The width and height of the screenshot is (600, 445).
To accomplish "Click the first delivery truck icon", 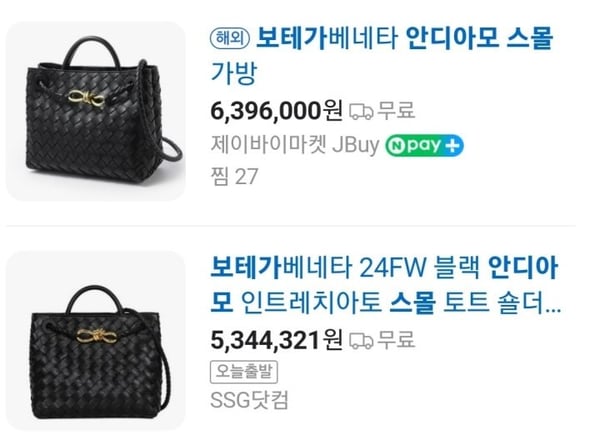I will point(361,112).
